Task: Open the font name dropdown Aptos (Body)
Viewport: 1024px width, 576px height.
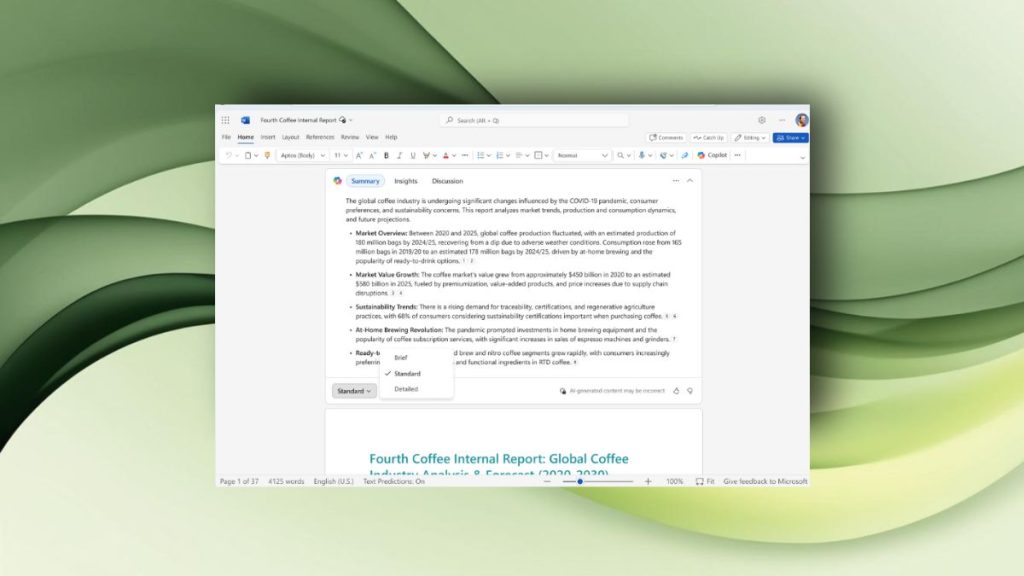Action: point(302,155)
